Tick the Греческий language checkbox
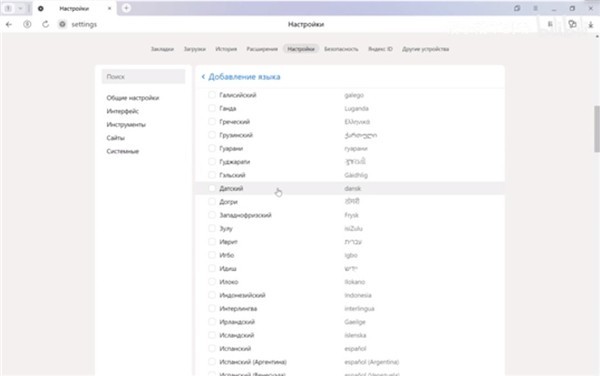The height and width of the screenshot is (376, 600). [212, 122]
